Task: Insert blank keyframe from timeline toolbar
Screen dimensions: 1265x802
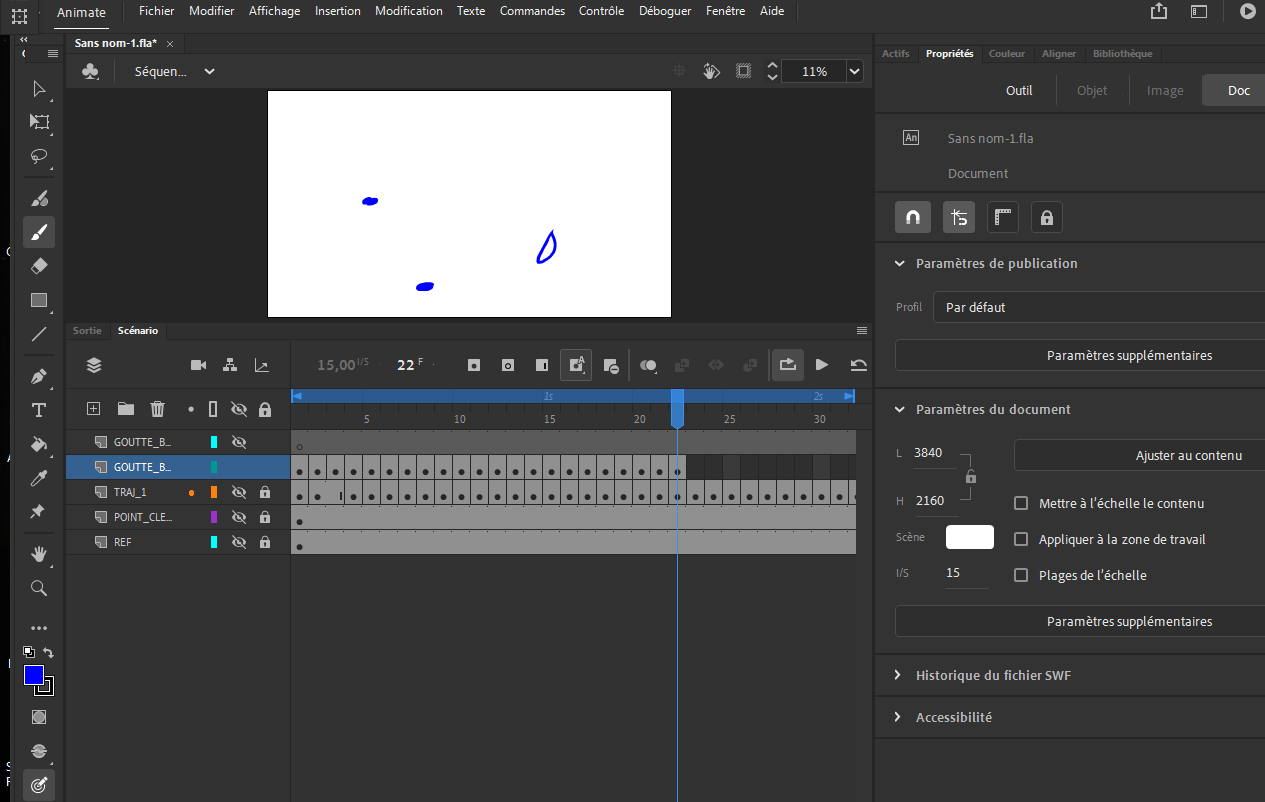Action: (x=508, y=365)
